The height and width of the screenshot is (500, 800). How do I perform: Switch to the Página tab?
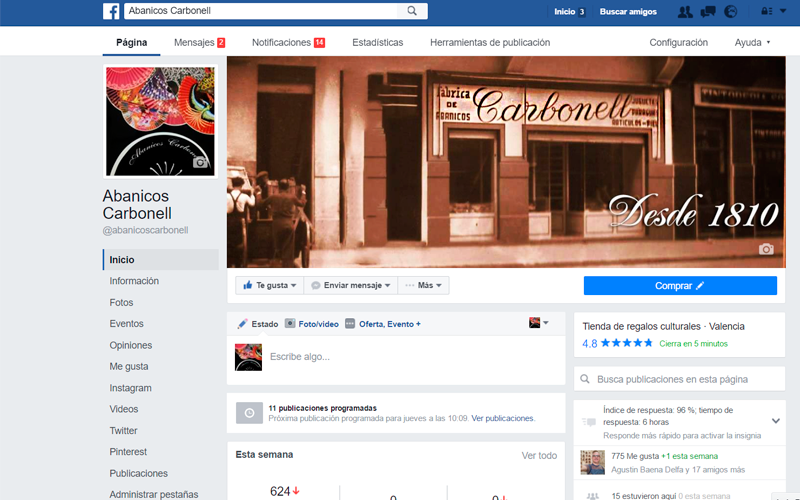tap(132, 42)
